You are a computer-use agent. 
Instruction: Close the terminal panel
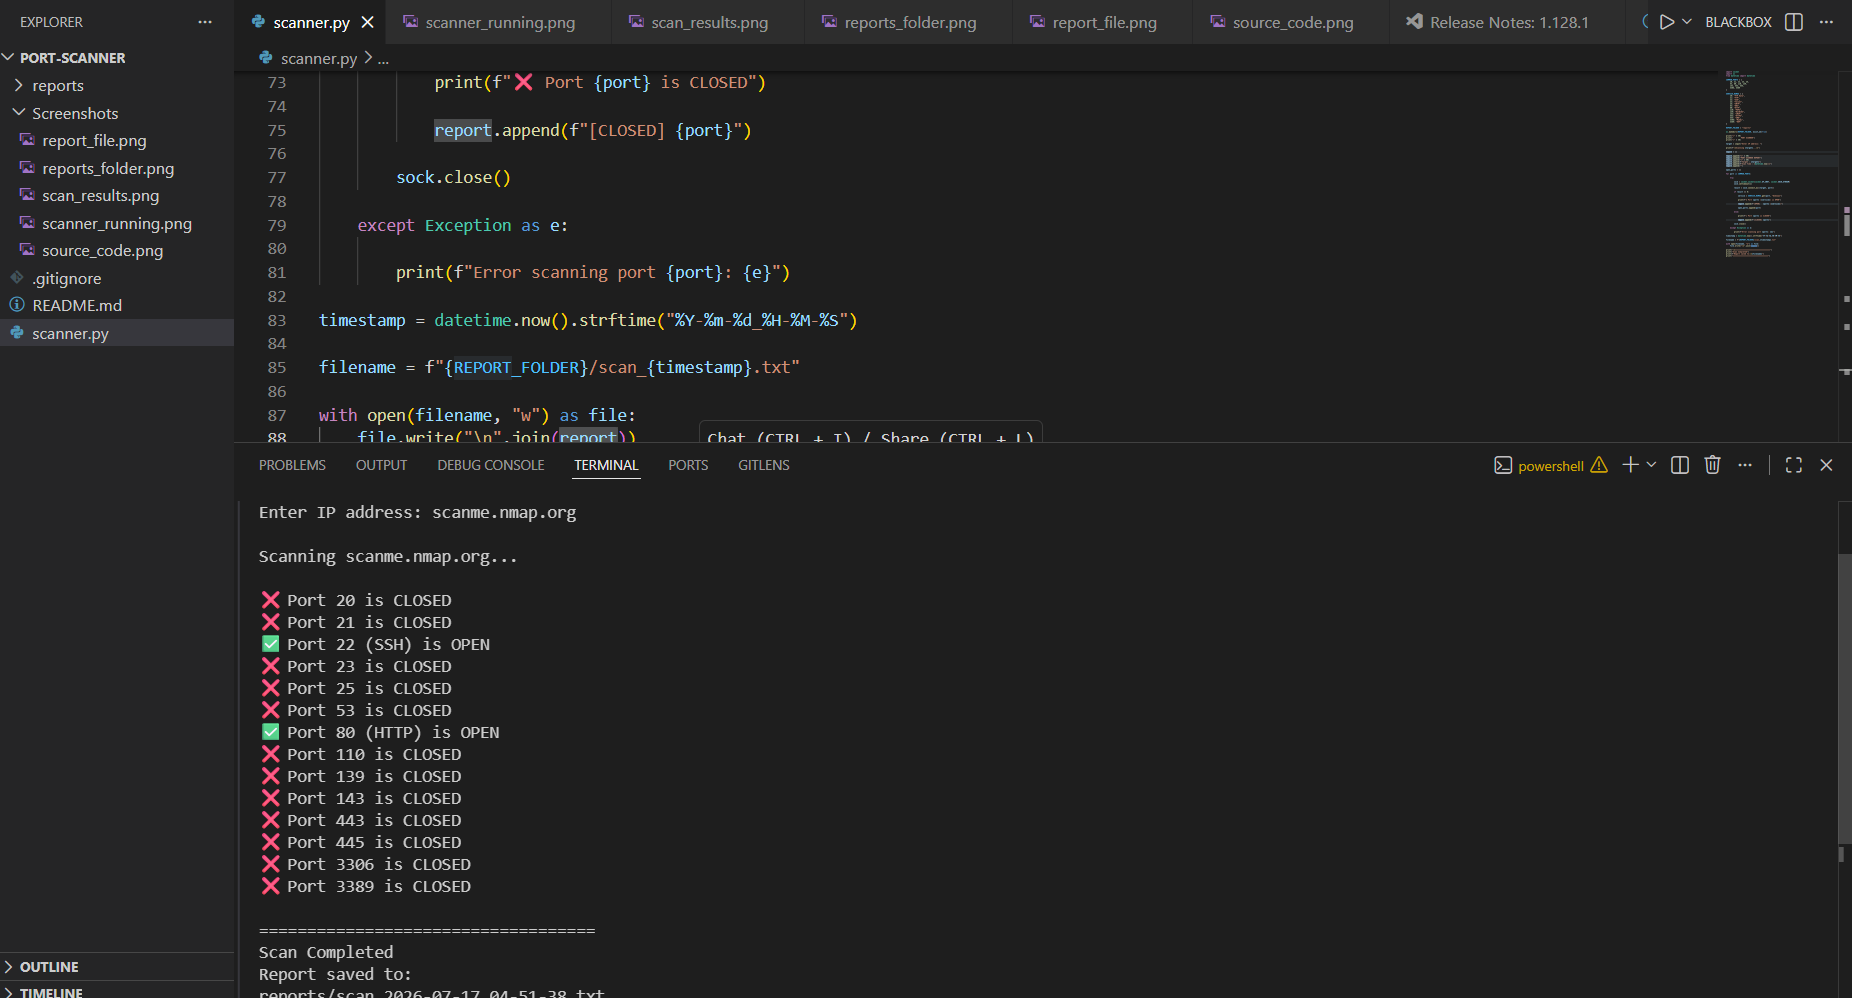(1826, 465)
